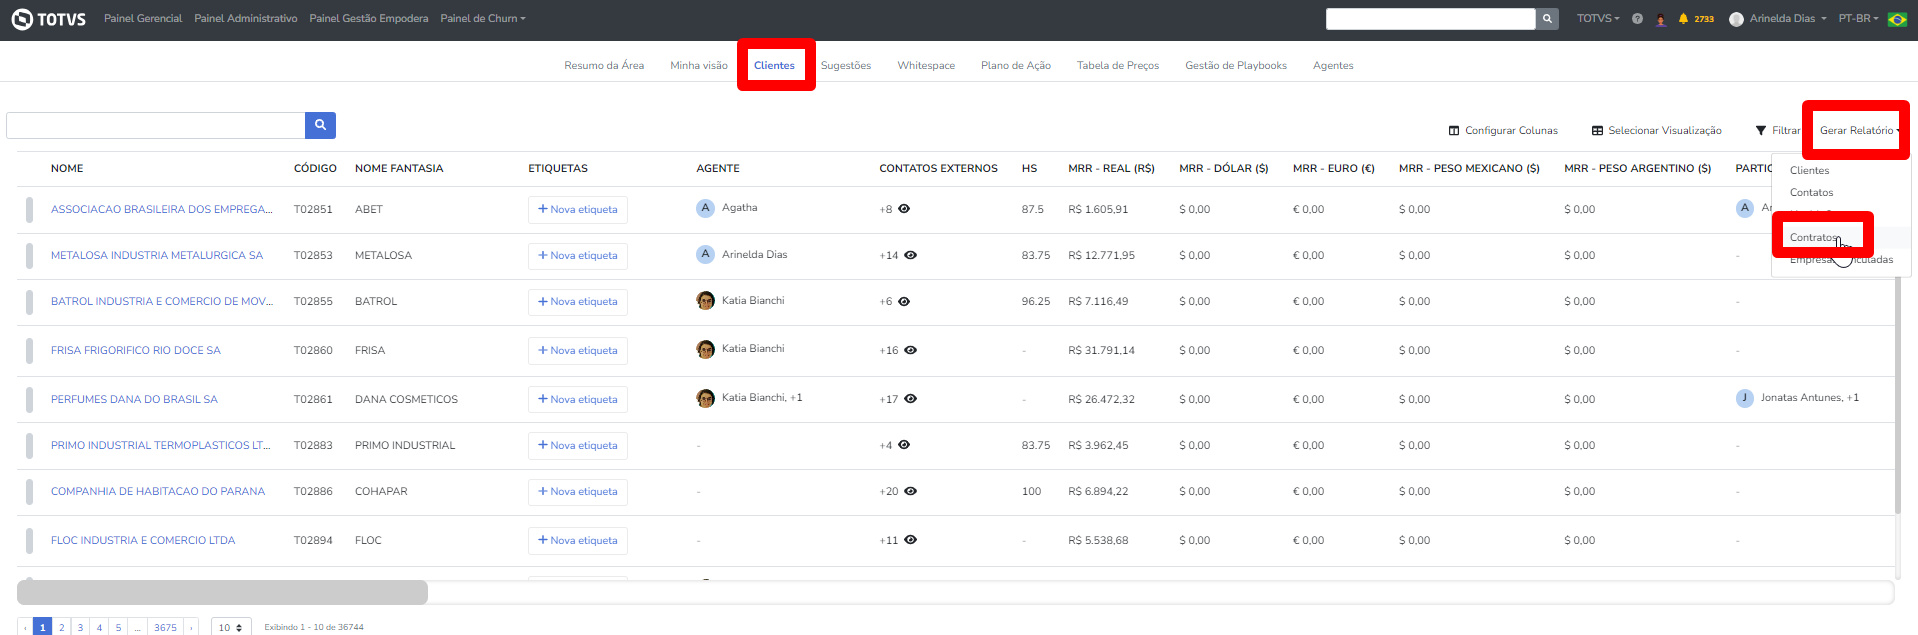Open the help question mark icon
Viewport: 1918px width, 635px height.
pos(1637,19)
